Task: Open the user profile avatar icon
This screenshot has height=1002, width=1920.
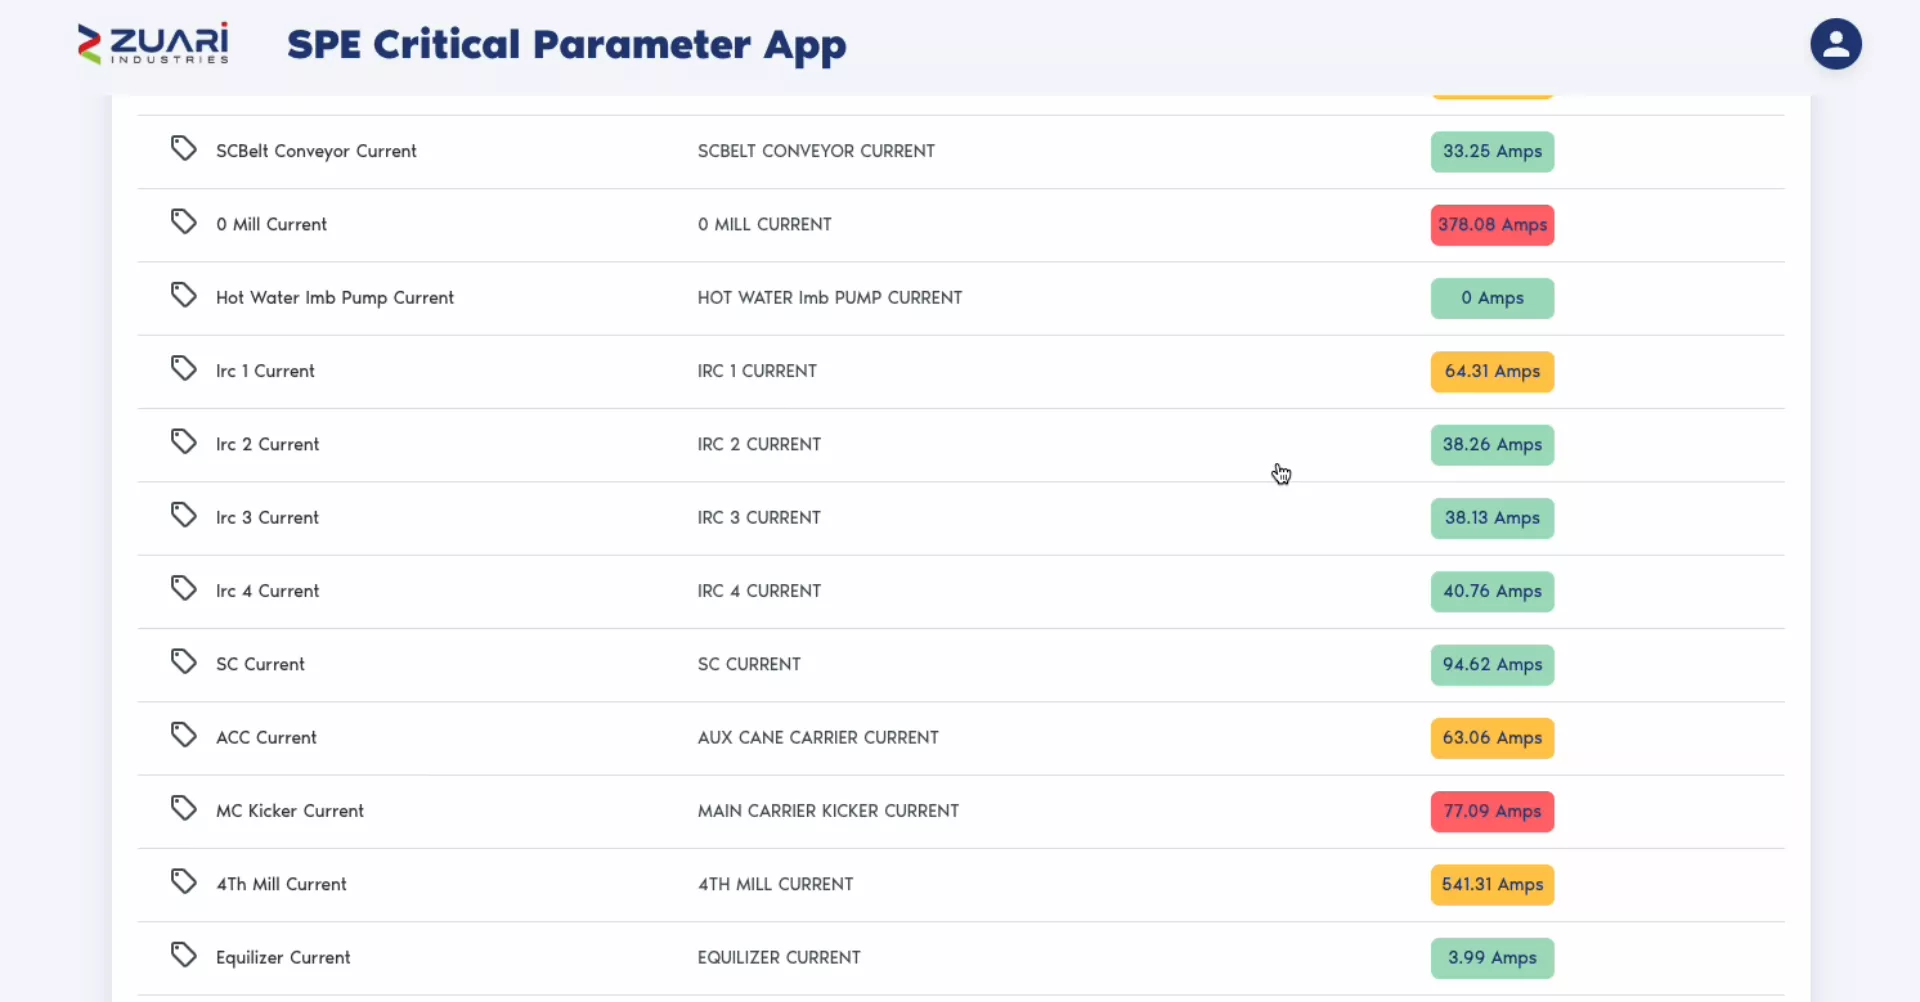Action: pos(1835,44)
